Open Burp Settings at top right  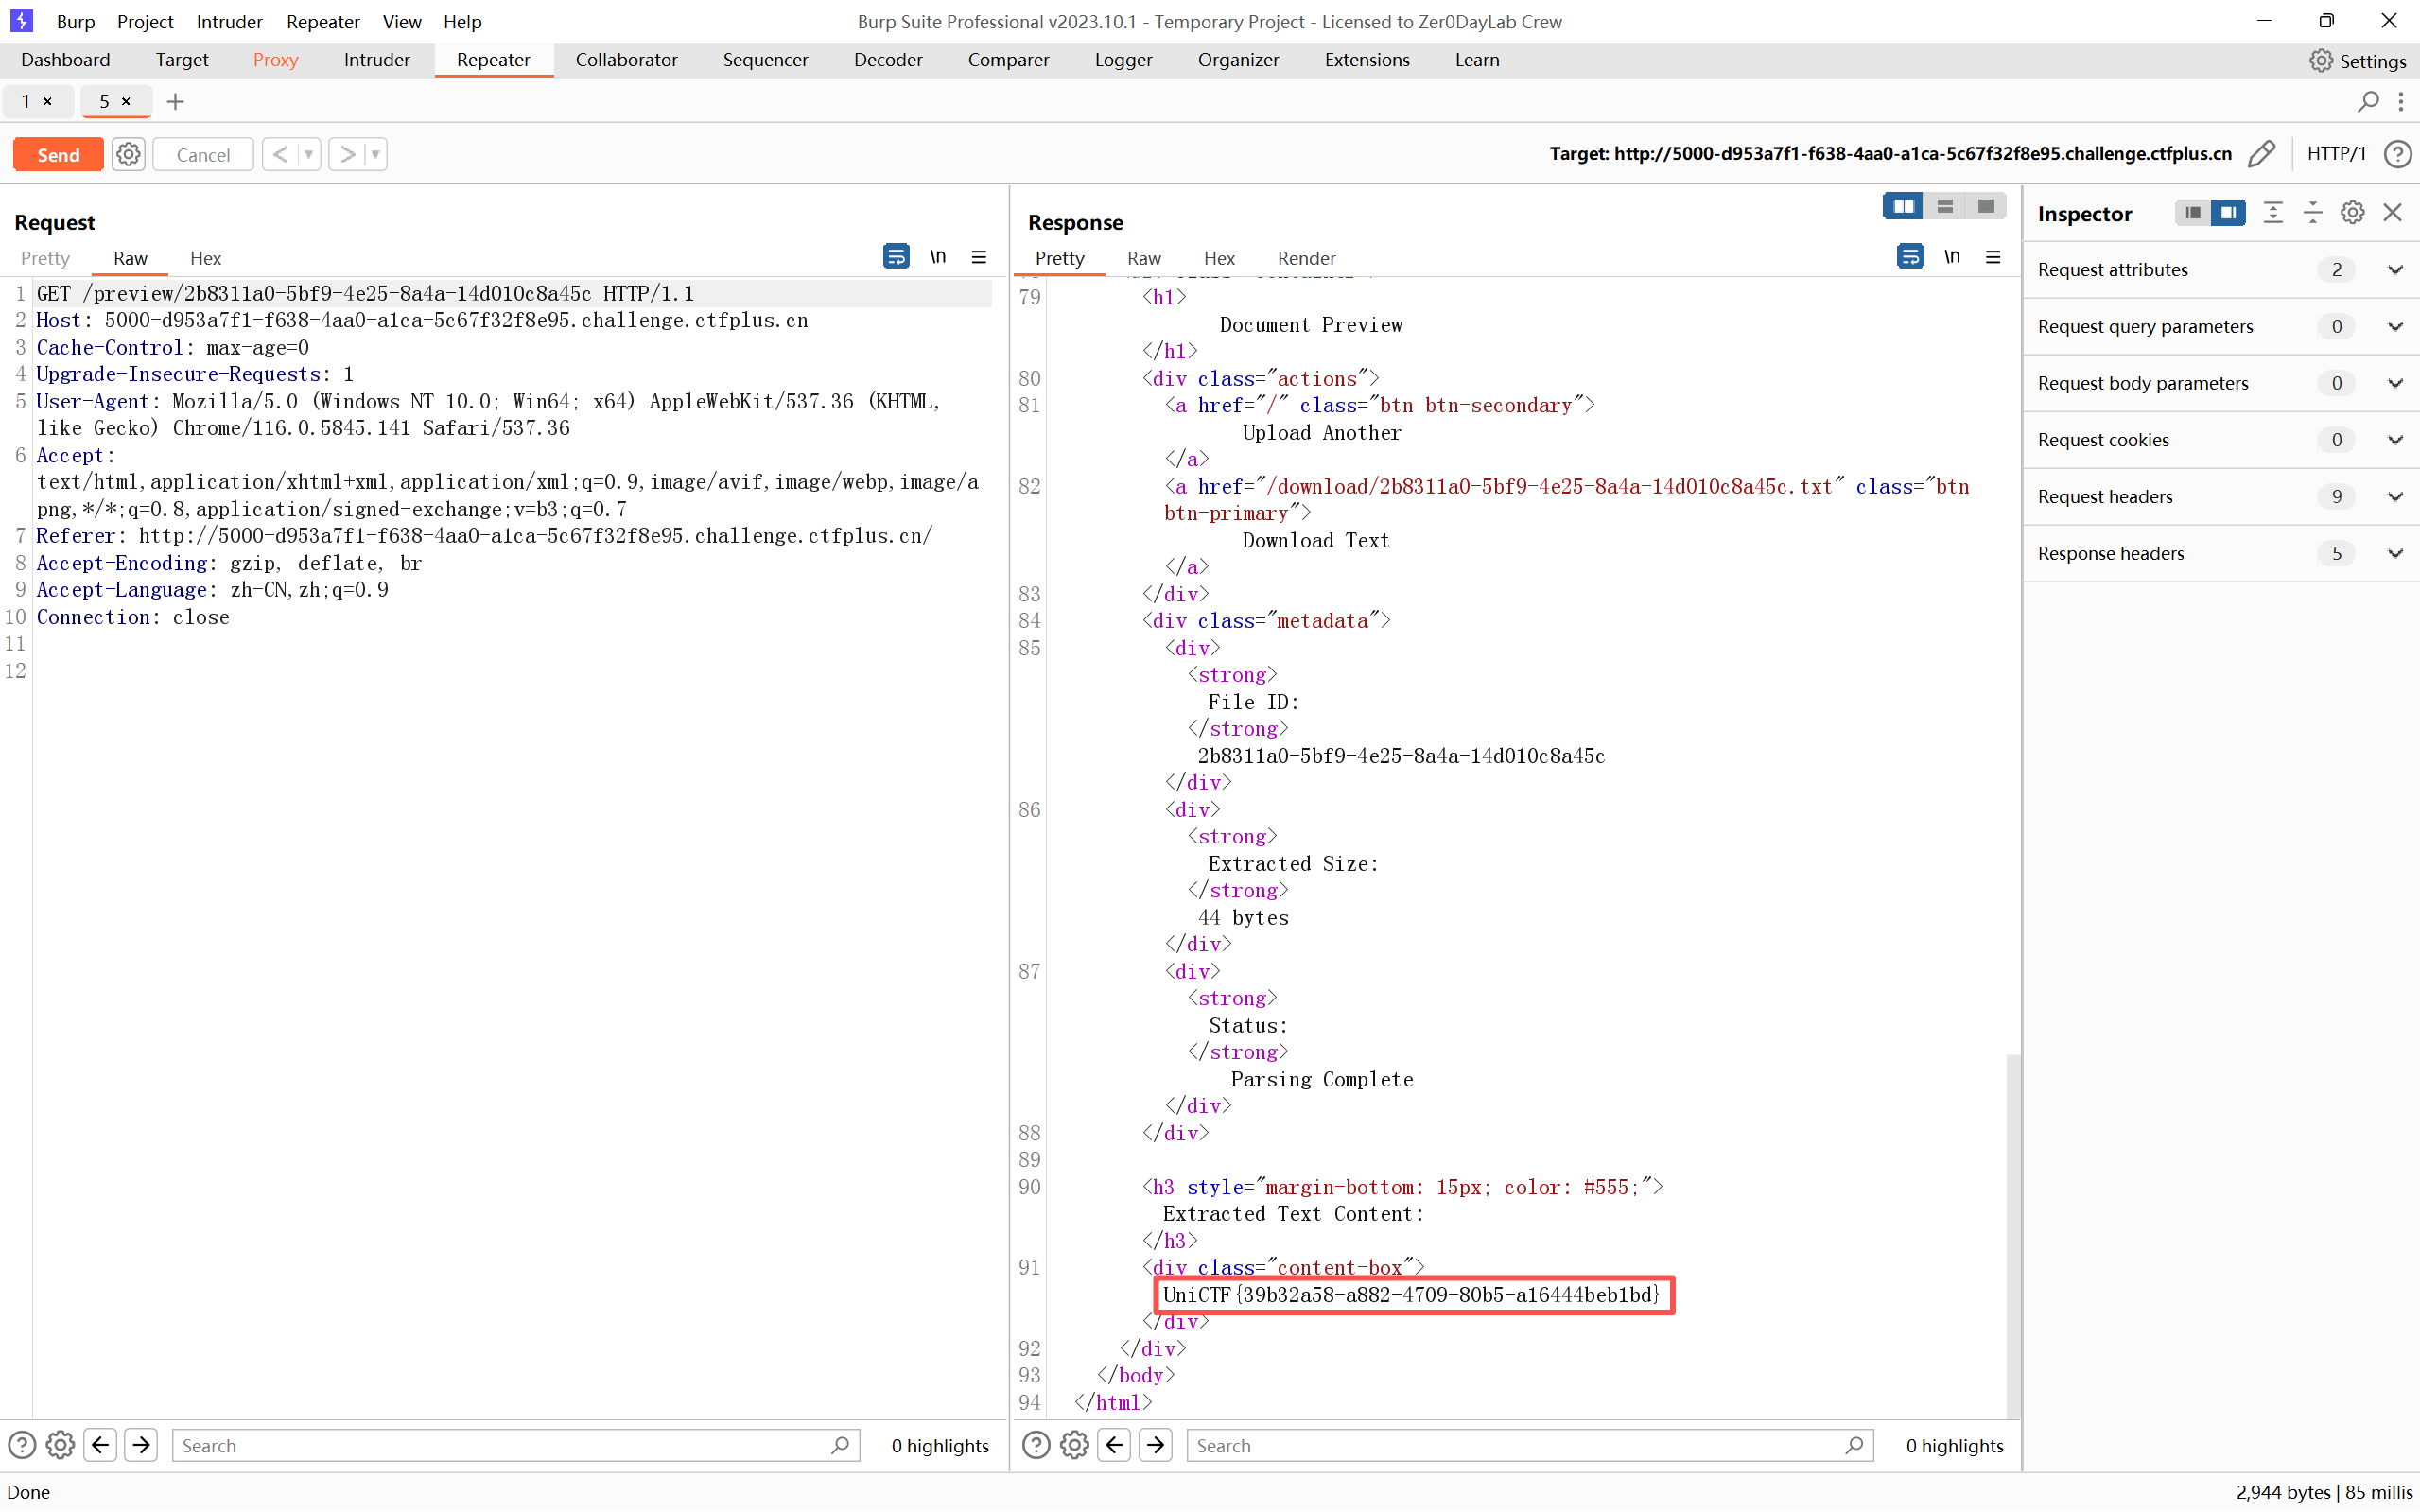2358,60
